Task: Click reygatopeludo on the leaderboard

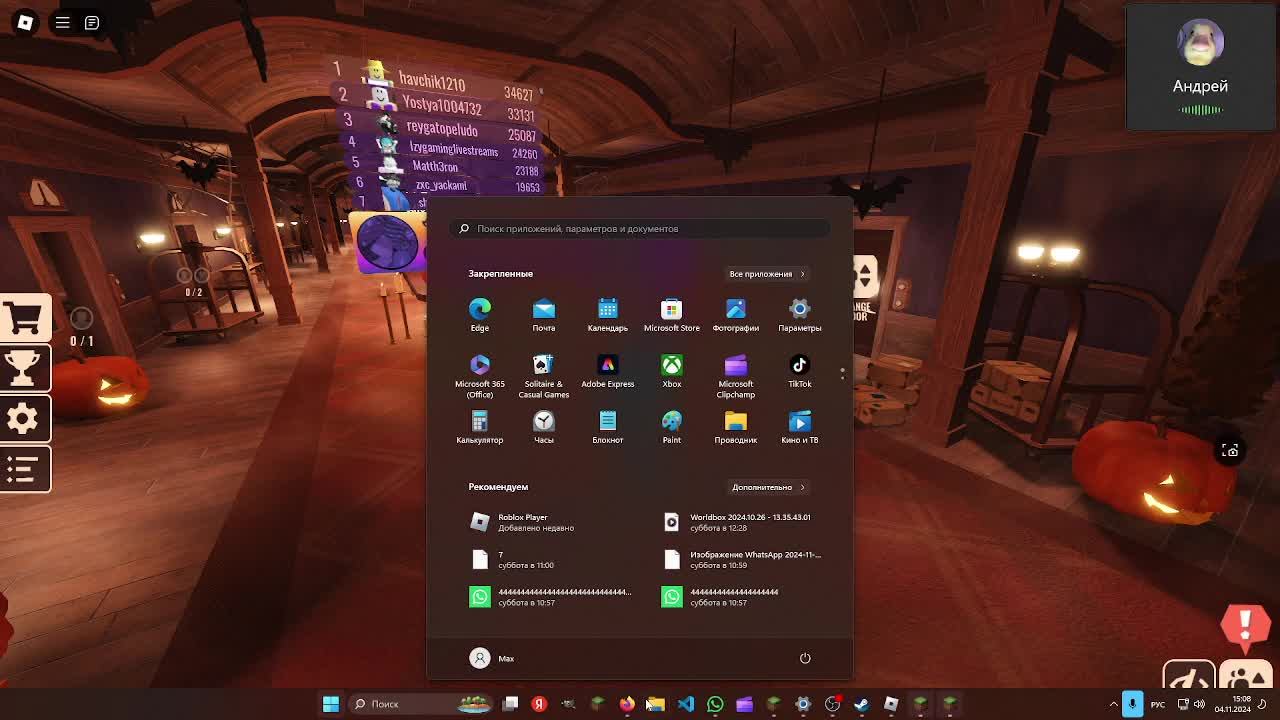Action: [442, 129]
